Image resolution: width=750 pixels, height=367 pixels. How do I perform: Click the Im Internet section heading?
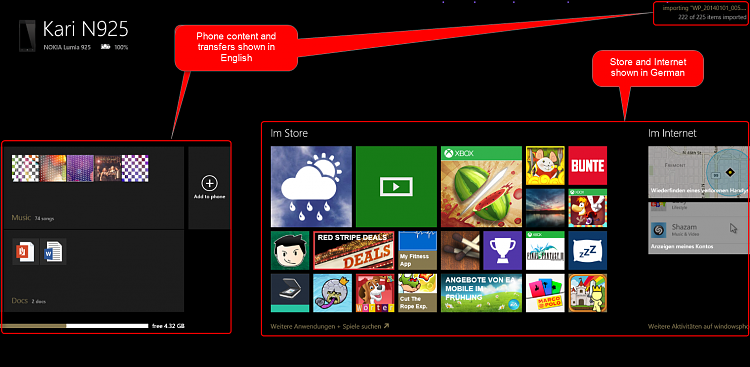pos(672,133)
